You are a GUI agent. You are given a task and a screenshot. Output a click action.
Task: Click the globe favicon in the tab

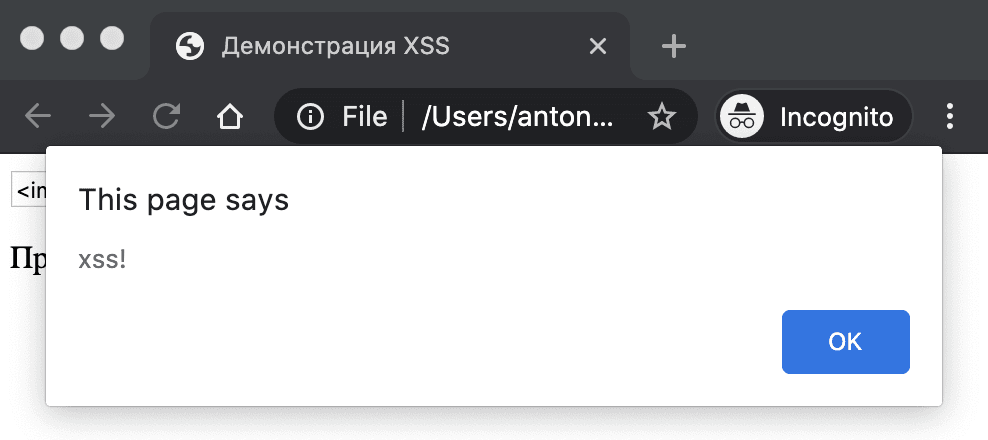pos(190,46)
